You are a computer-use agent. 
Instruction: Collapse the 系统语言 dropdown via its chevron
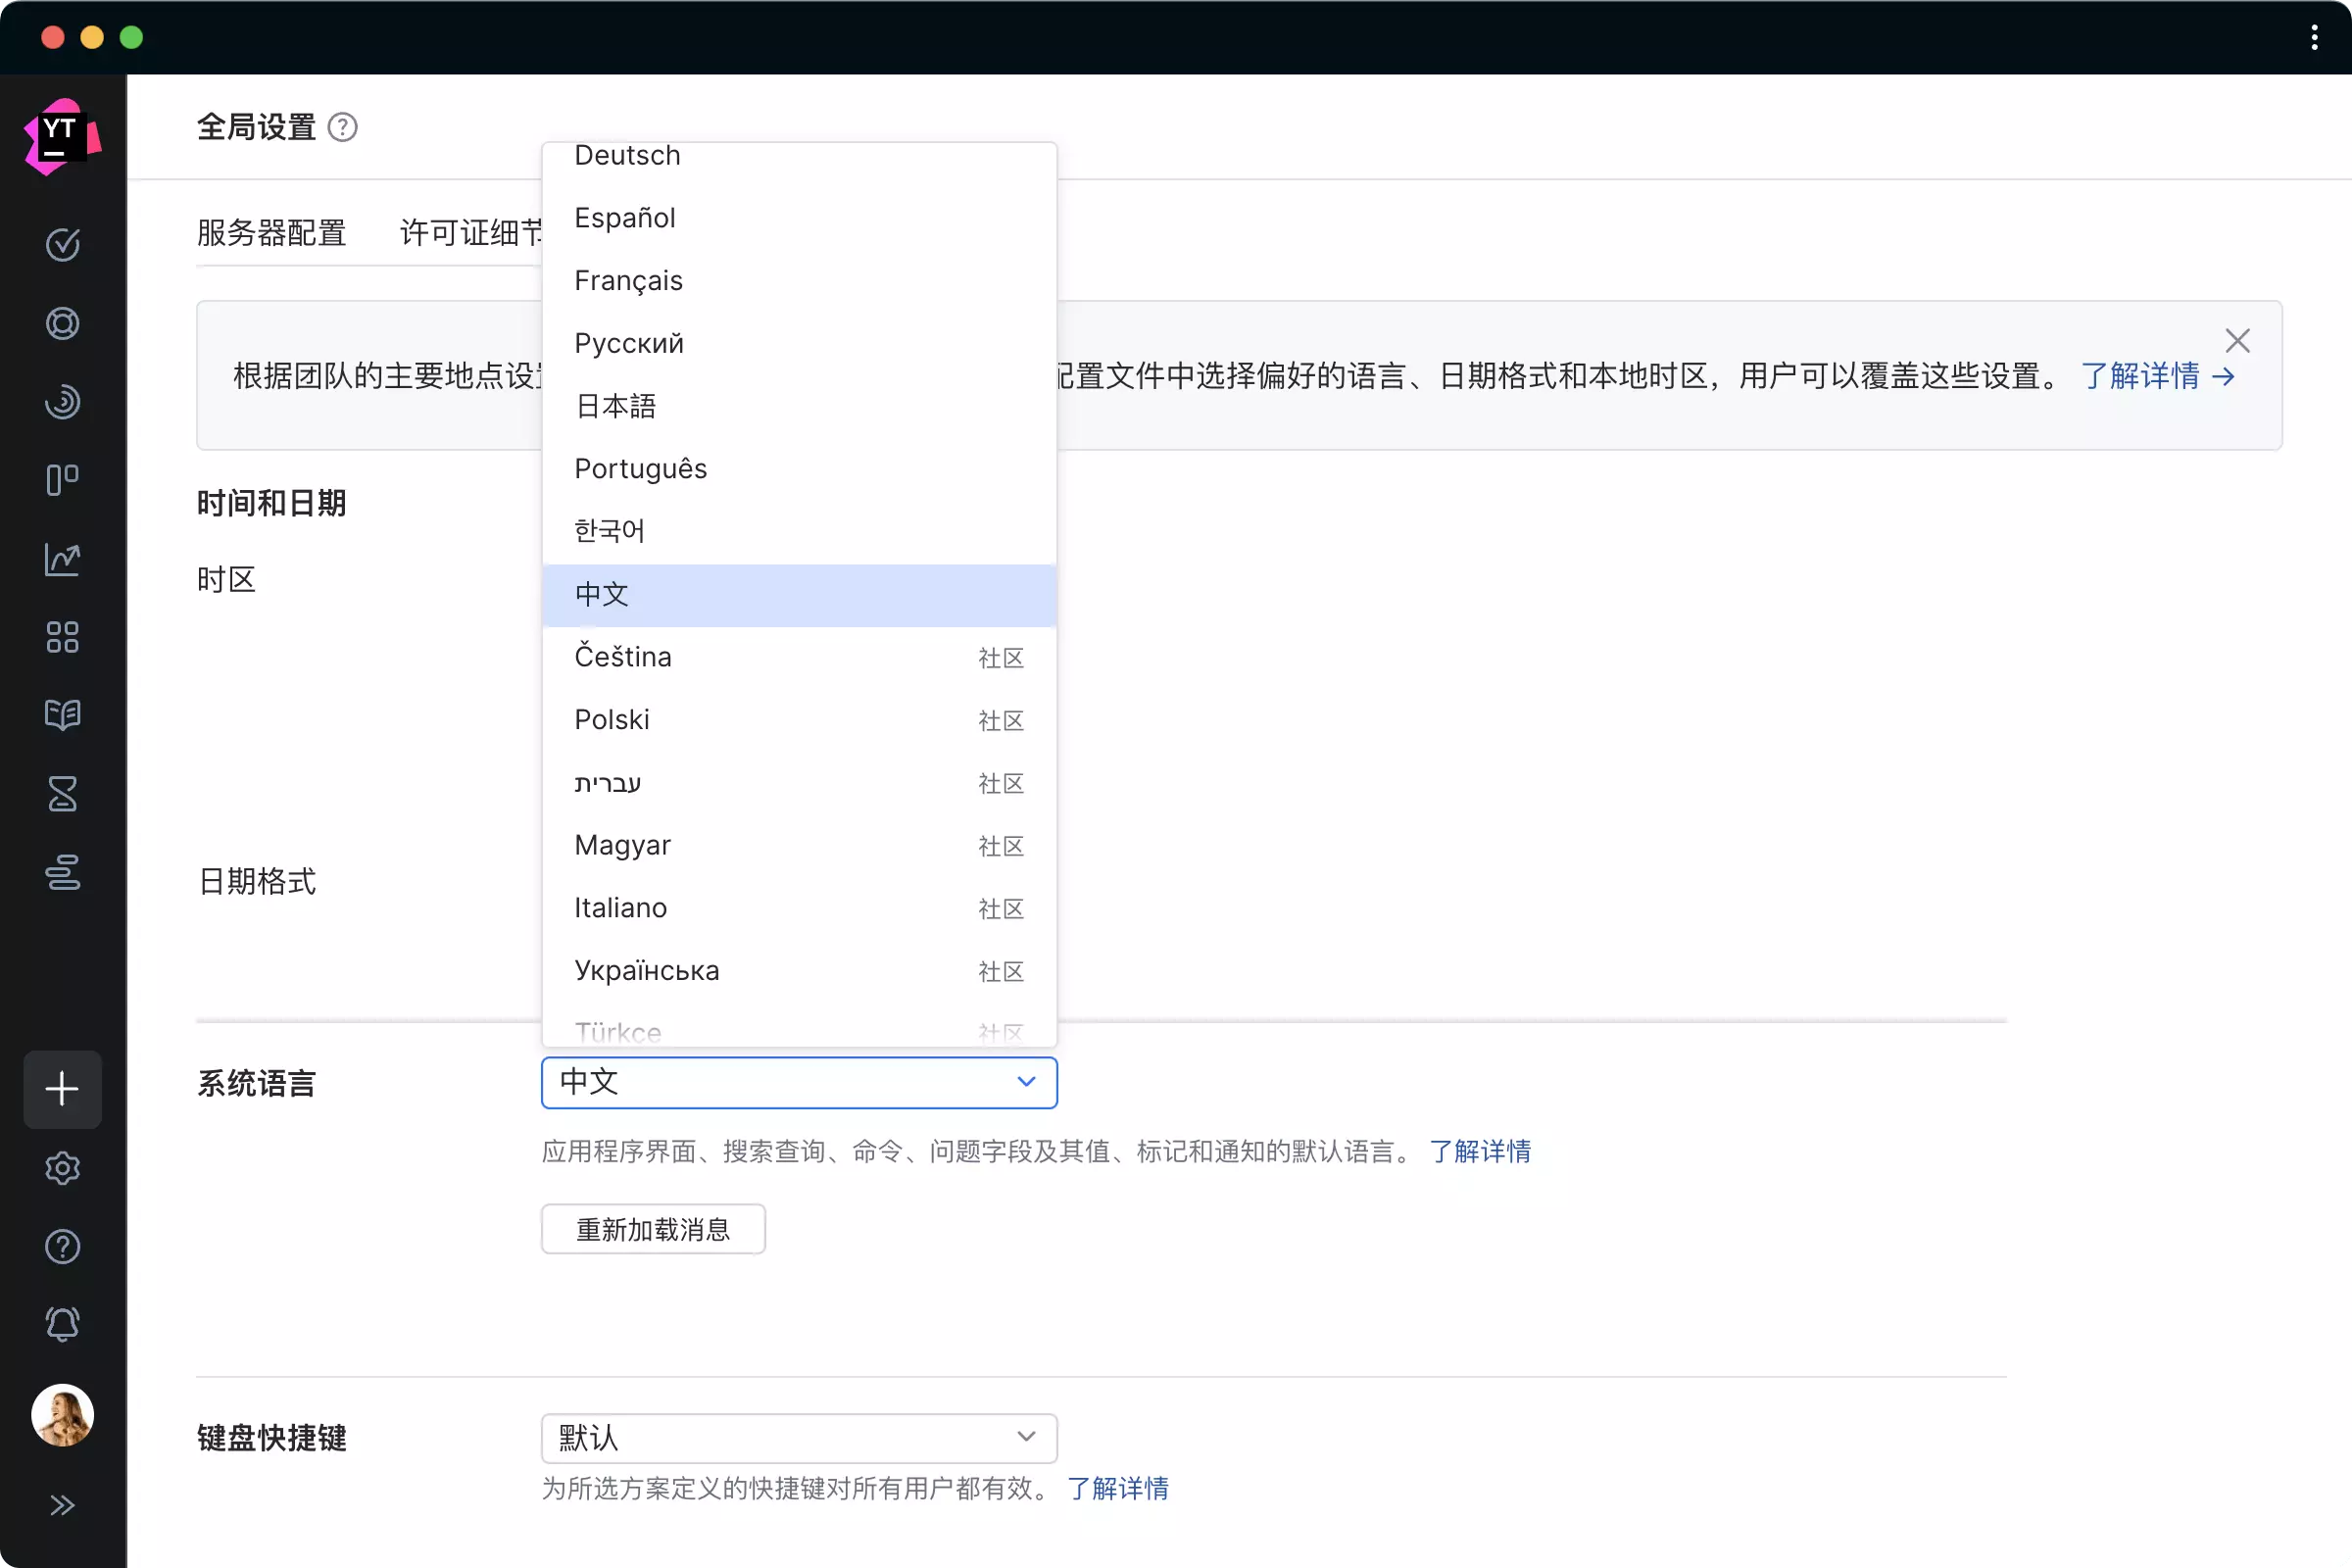(1026, 1082)
